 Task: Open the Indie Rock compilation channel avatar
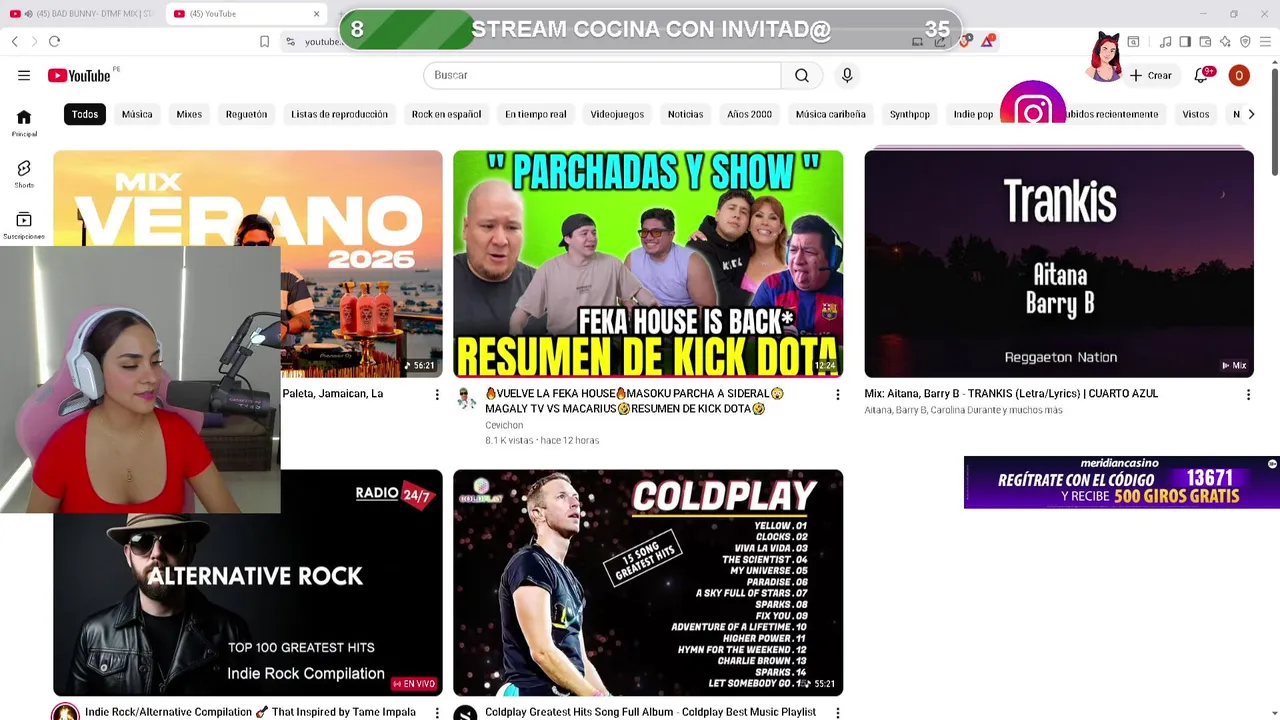click(65, 713)
